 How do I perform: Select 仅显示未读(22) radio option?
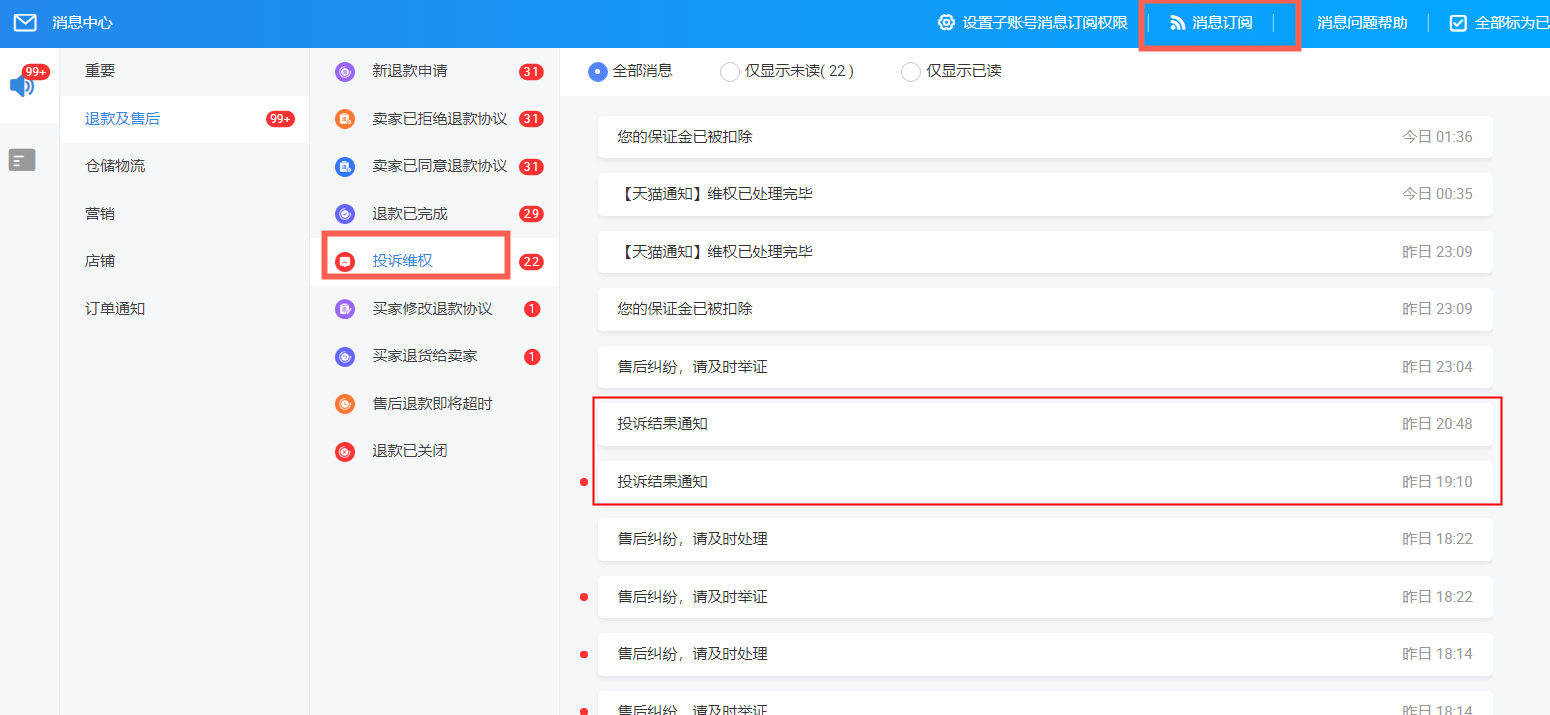730,72
